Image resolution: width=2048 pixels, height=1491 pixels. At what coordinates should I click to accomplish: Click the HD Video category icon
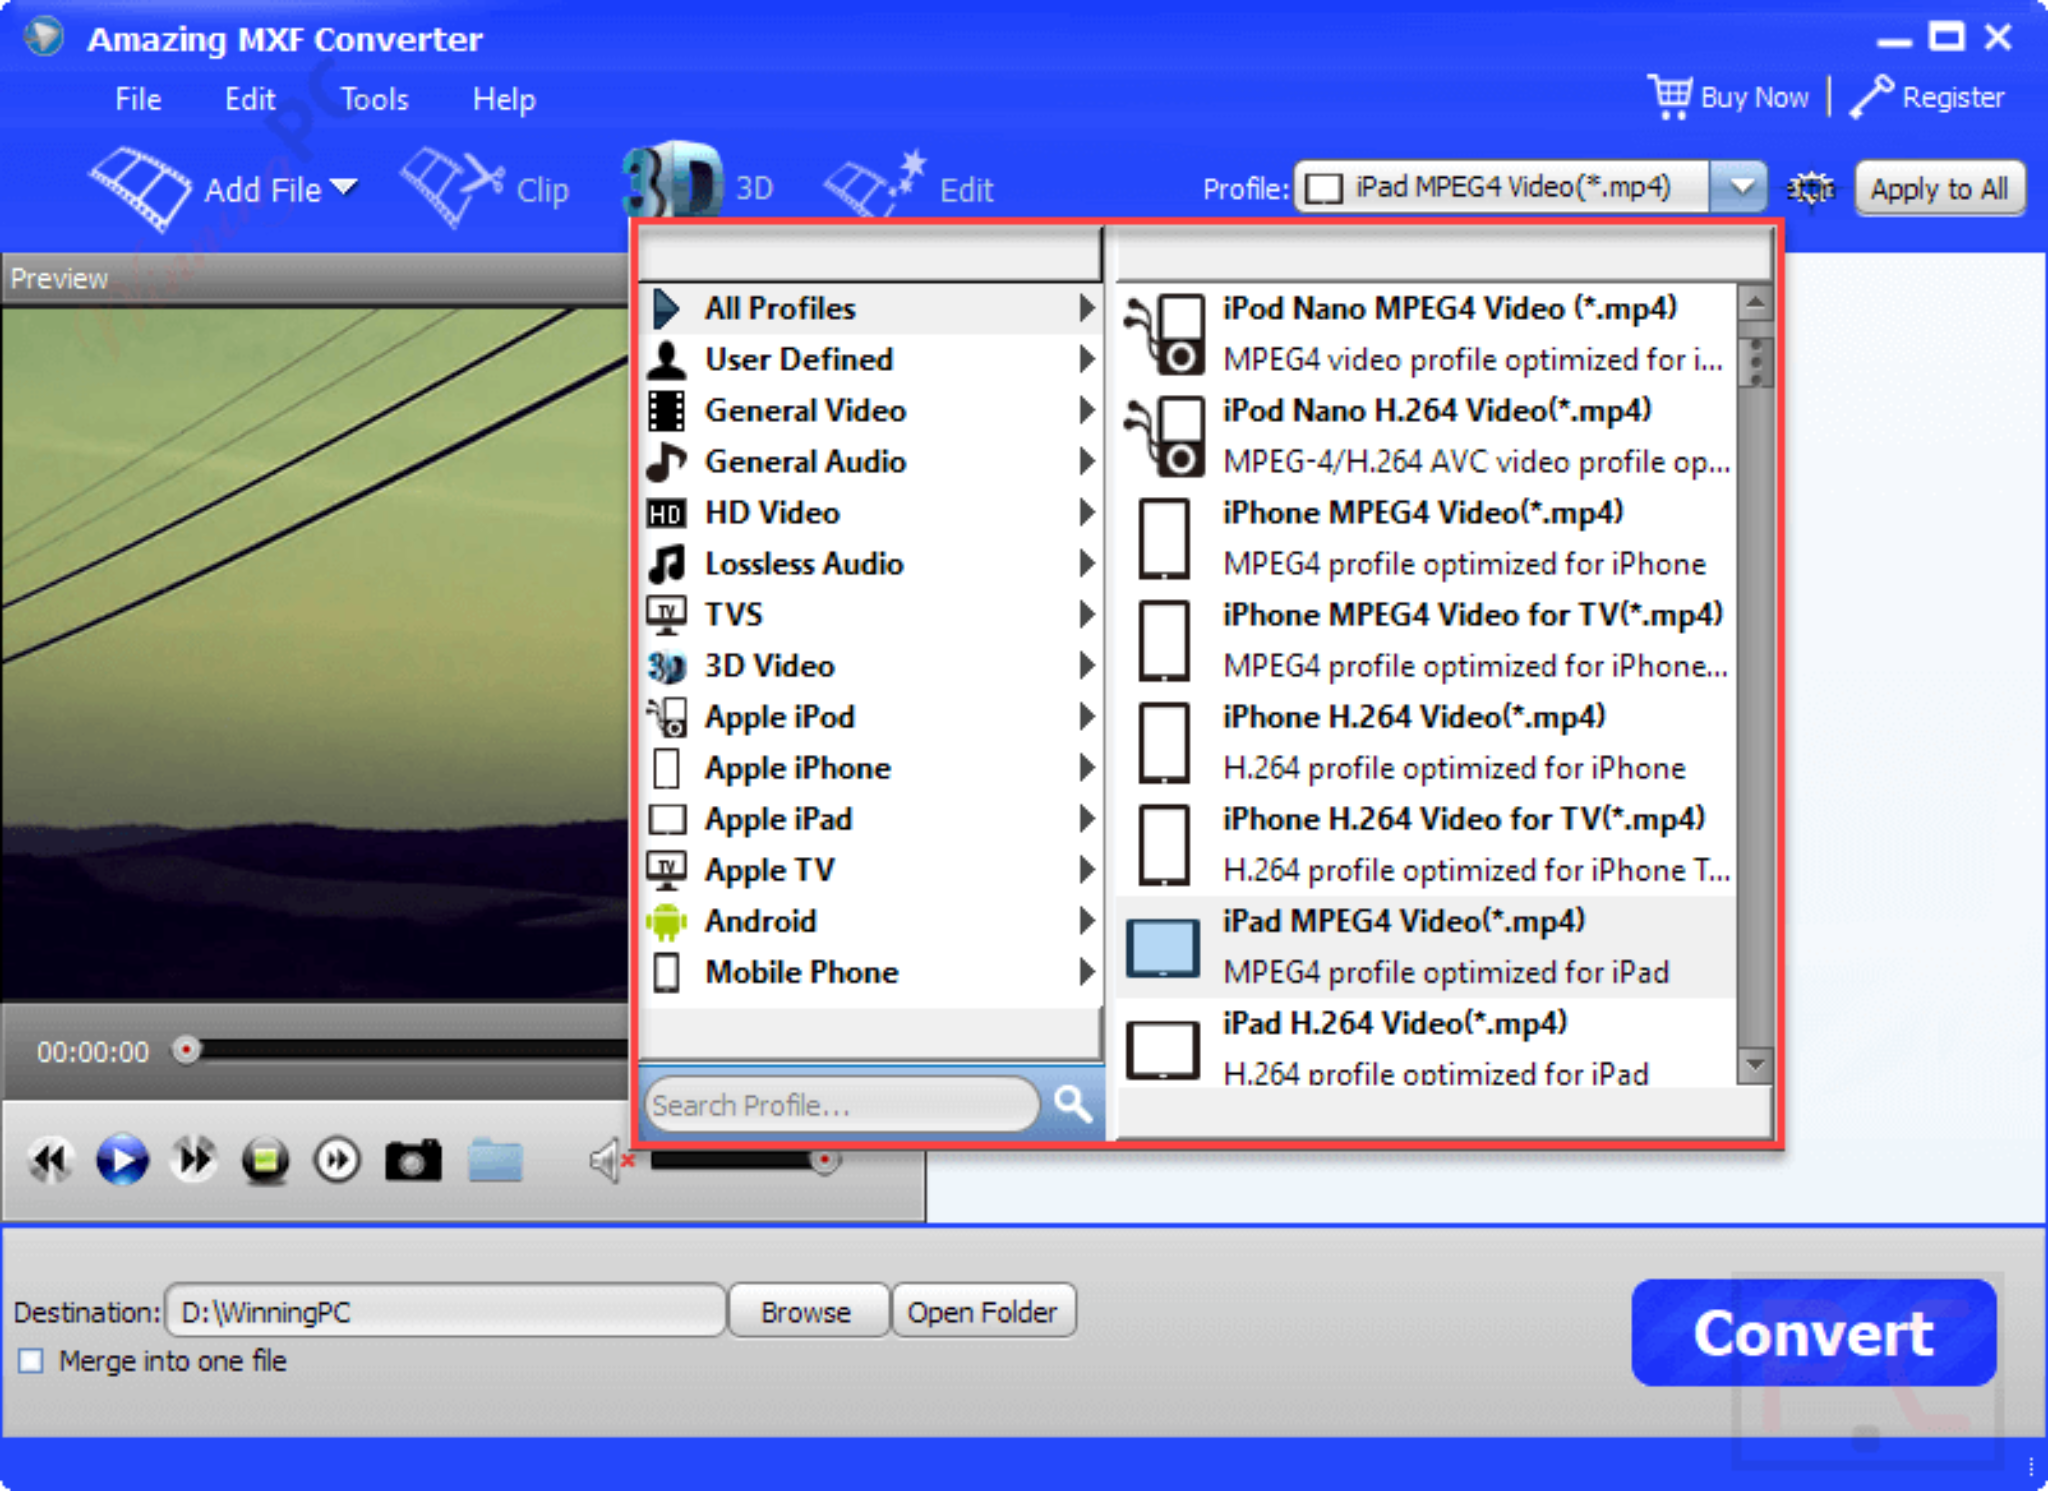(x=667, y=513)
